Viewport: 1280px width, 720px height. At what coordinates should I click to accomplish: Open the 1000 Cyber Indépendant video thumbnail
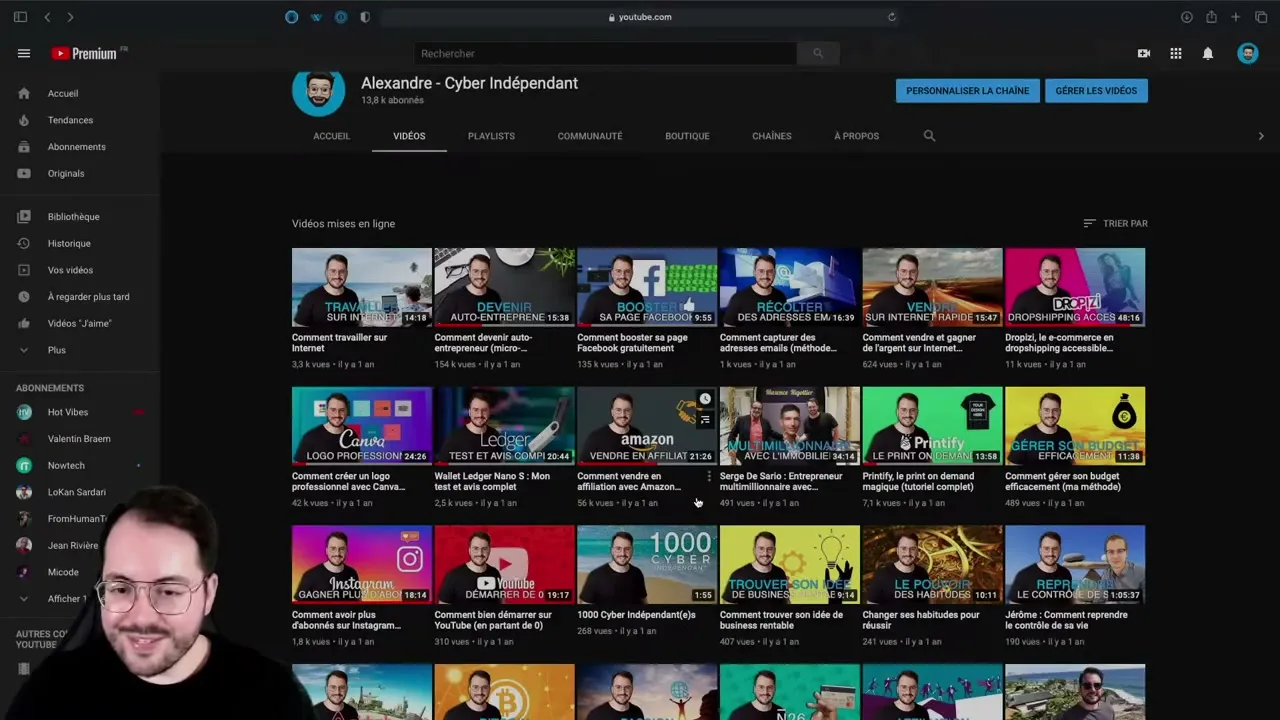coord(647,563)
